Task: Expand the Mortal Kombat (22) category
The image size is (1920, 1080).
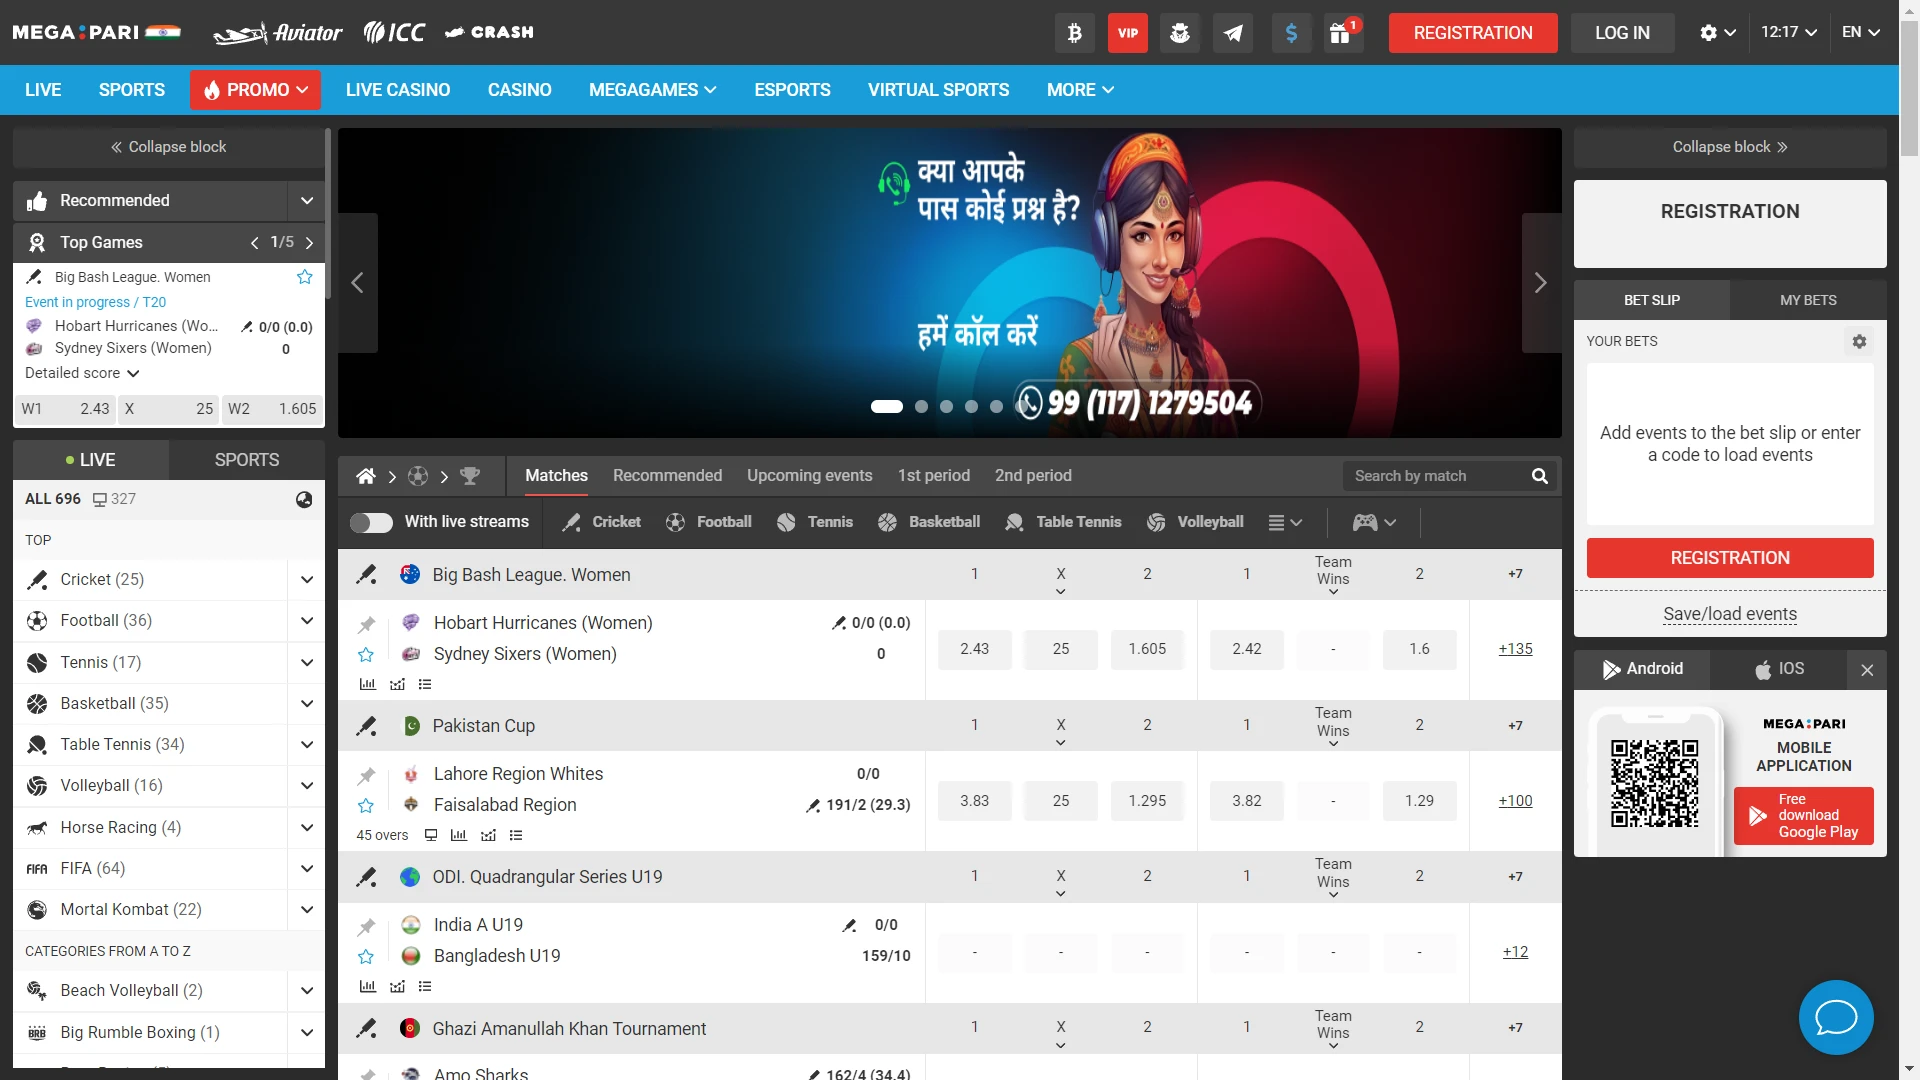Action: pos(307,910)
